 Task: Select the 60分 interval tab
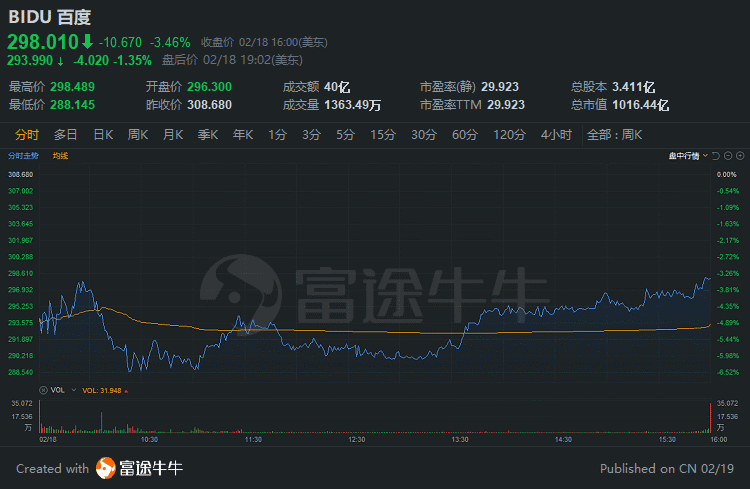464,135
